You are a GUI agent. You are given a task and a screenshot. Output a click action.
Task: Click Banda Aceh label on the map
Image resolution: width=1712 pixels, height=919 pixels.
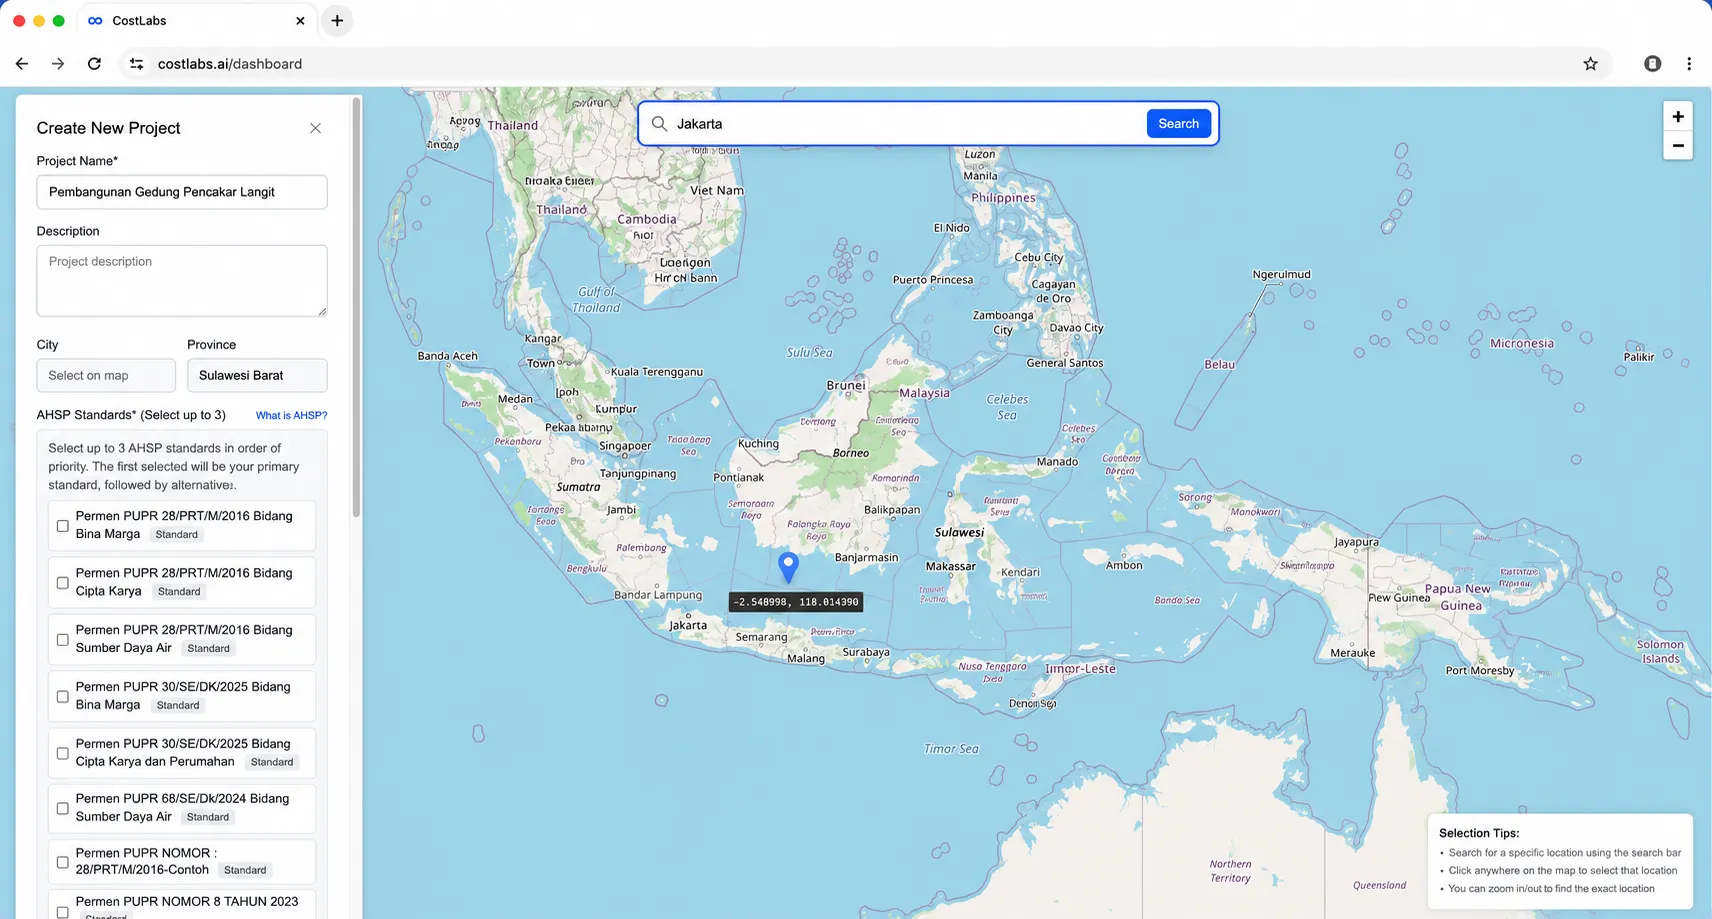point(447,356)
